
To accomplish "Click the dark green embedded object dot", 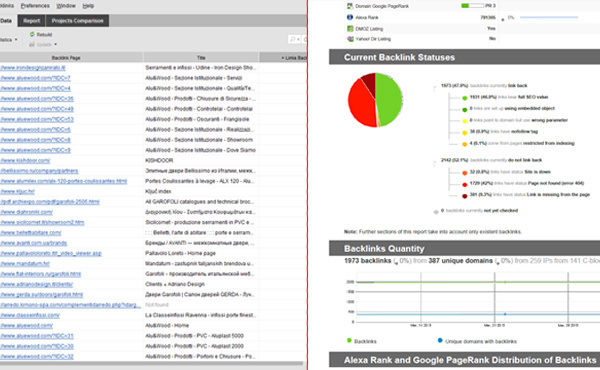I will pos(465,109).
